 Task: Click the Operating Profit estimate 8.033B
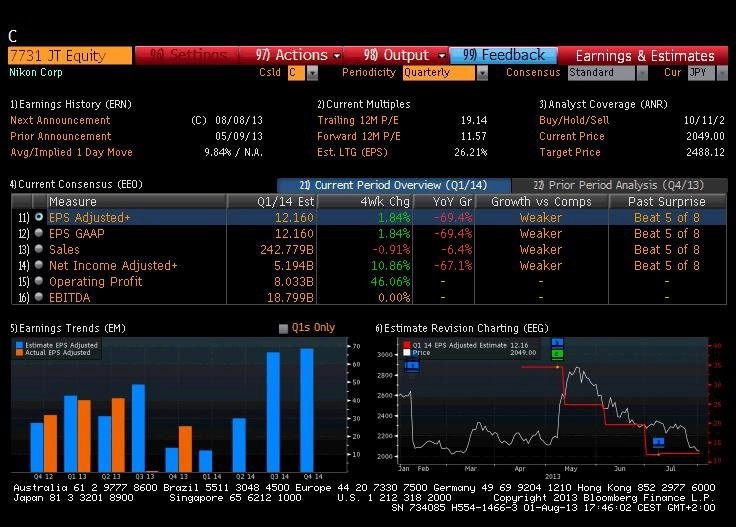pos(294,282)
